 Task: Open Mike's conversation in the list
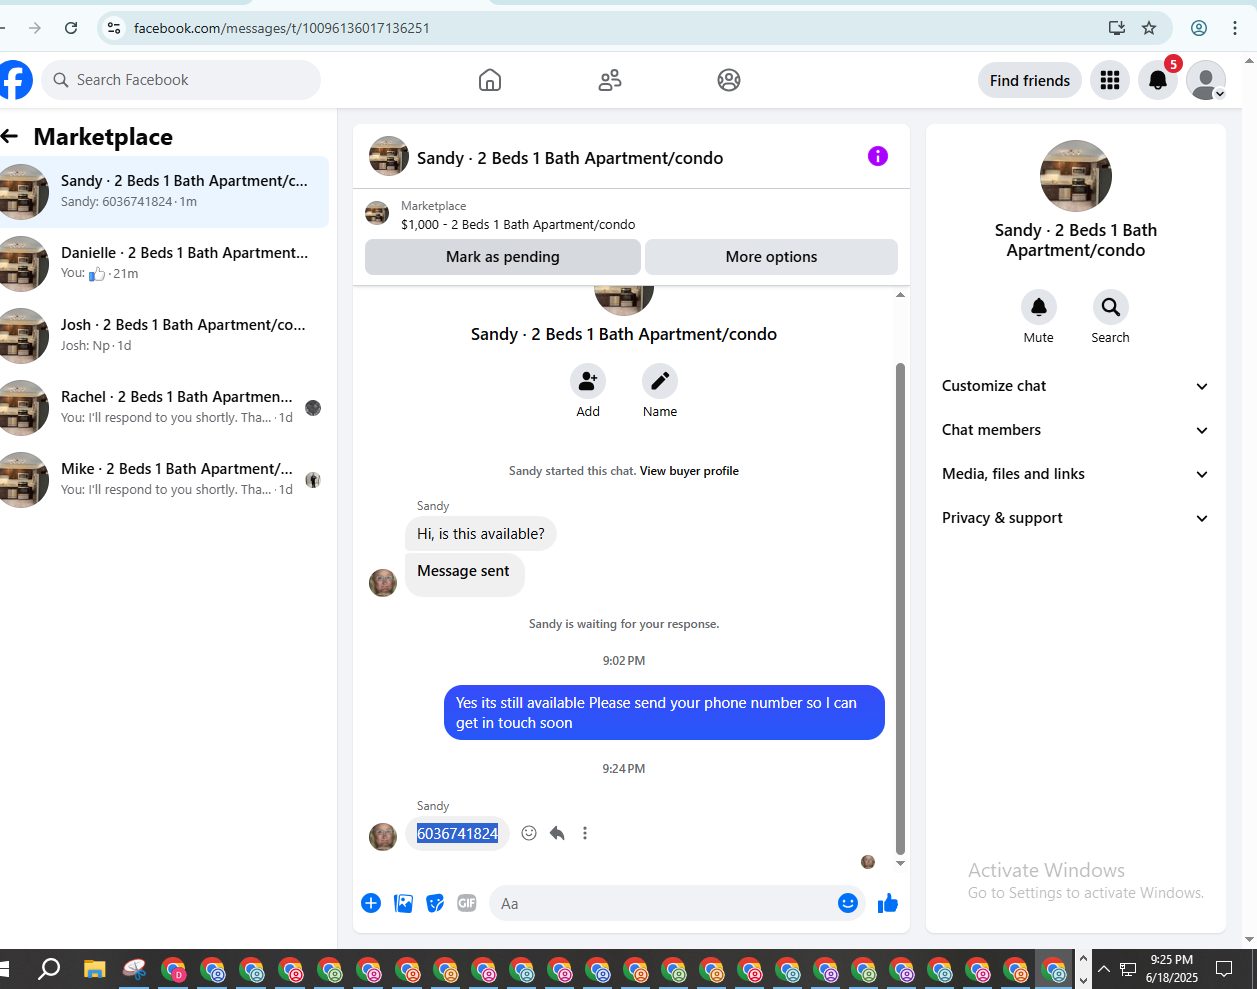click(164, 480)
